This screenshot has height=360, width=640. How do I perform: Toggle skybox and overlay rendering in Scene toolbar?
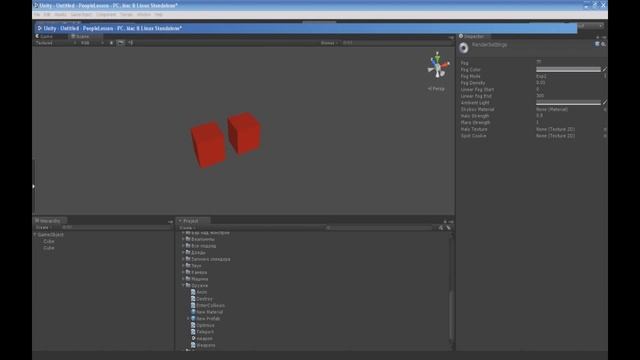(120, 43)
